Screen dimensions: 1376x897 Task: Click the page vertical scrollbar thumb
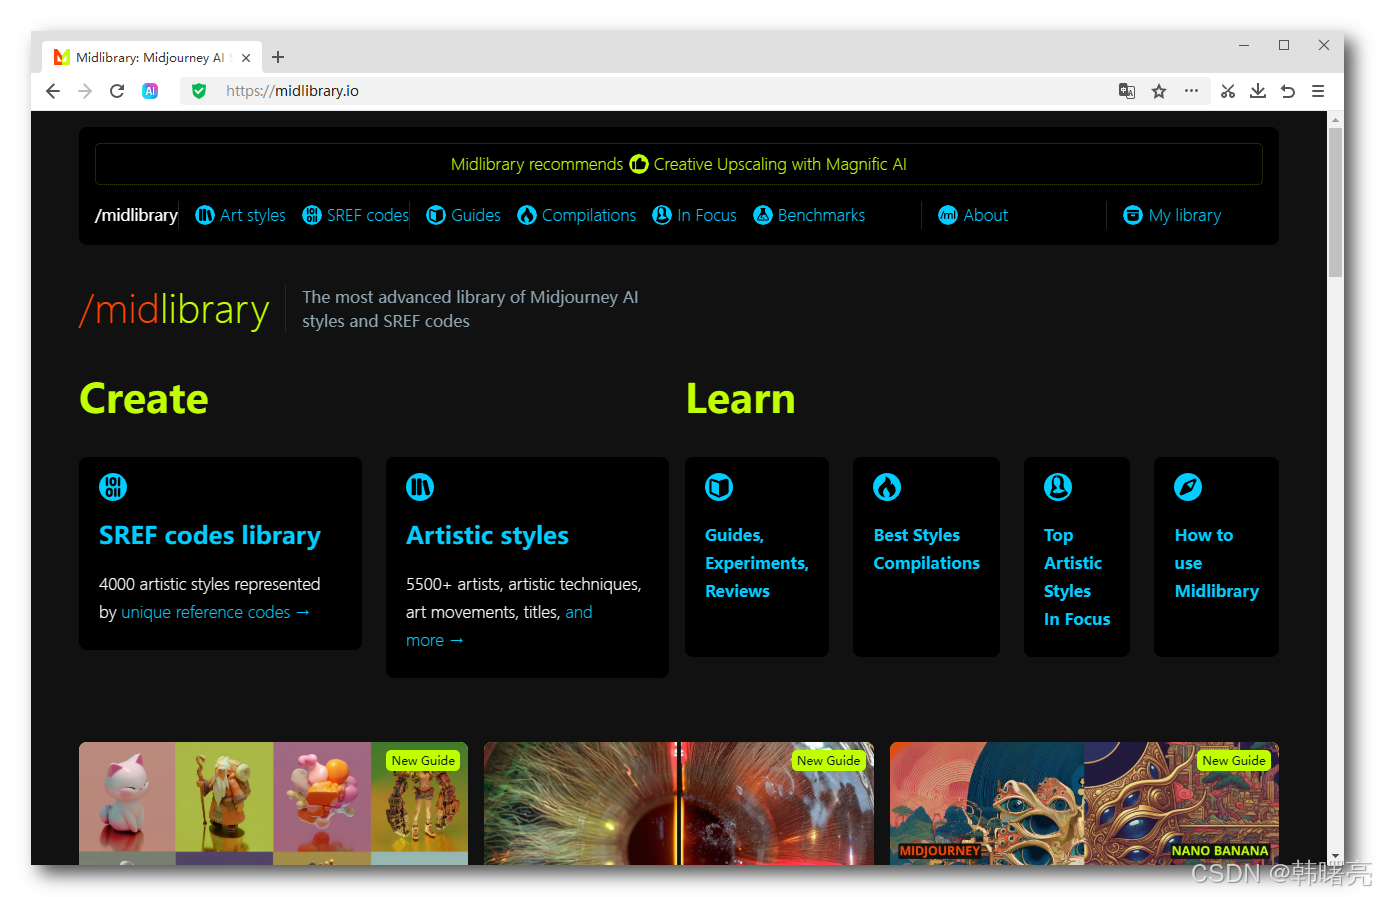[1335, 202]
